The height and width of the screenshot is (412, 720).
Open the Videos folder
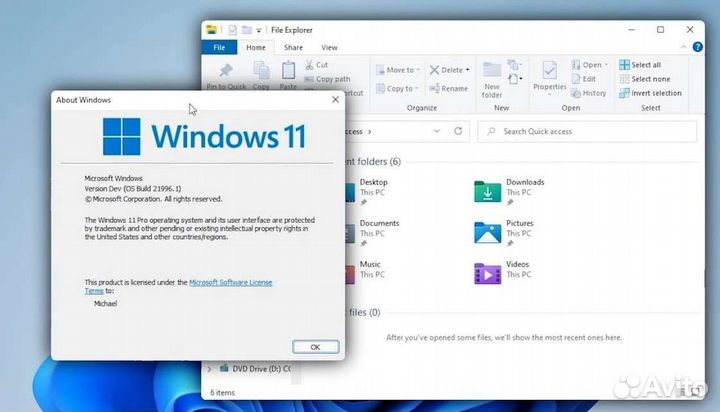pos(488,270)
